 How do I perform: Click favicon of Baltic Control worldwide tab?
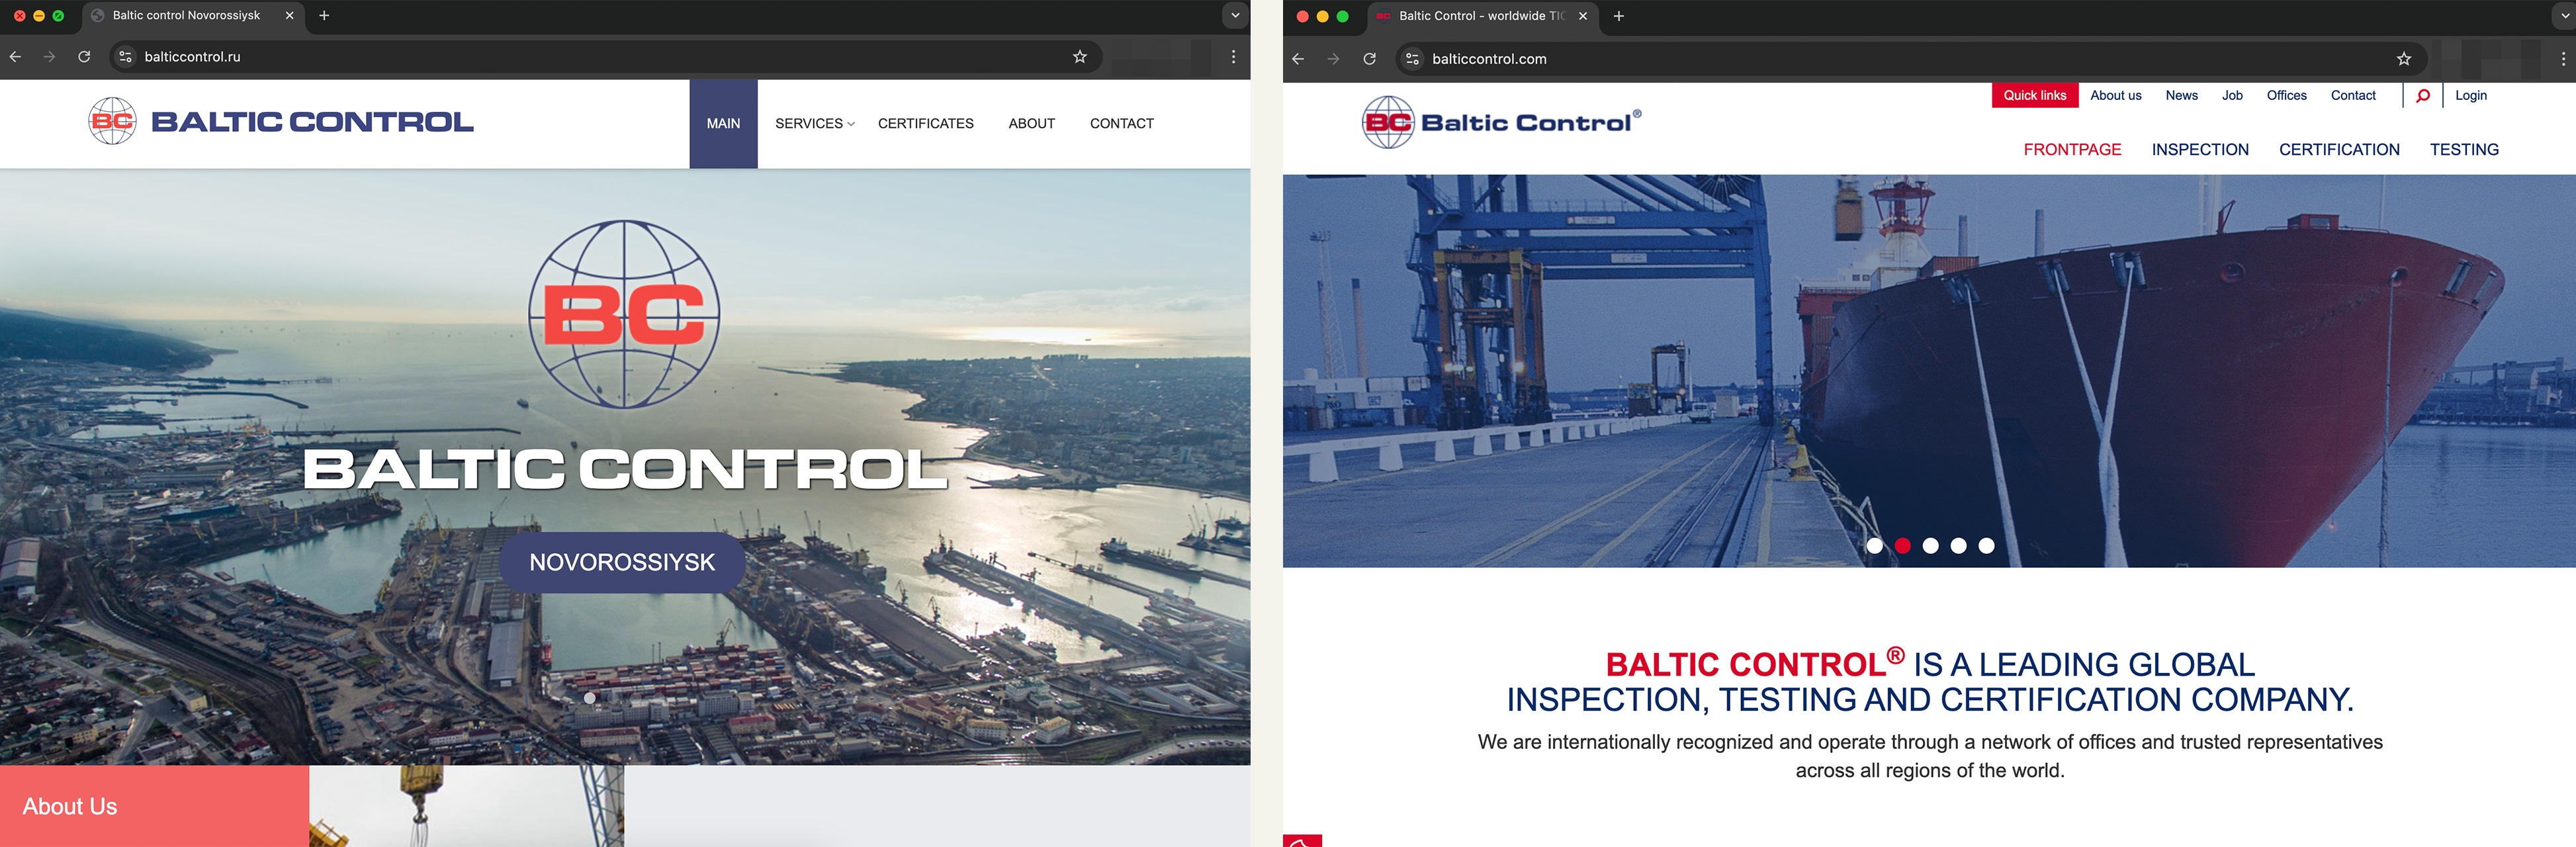(1383, 16)
